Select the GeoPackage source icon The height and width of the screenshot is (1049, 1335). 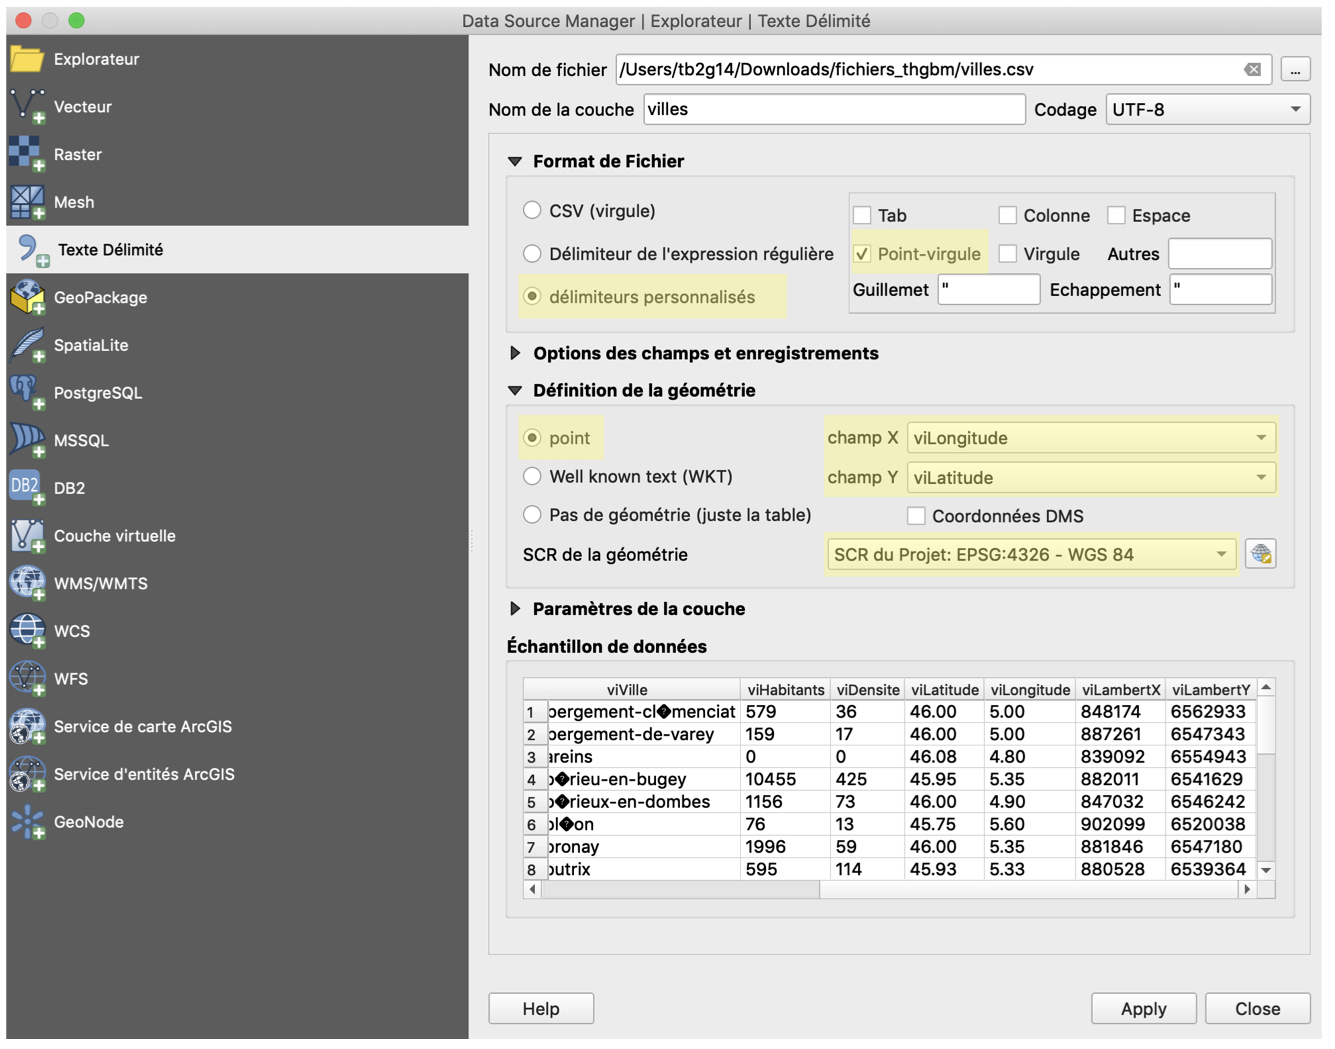pos(27,297)
